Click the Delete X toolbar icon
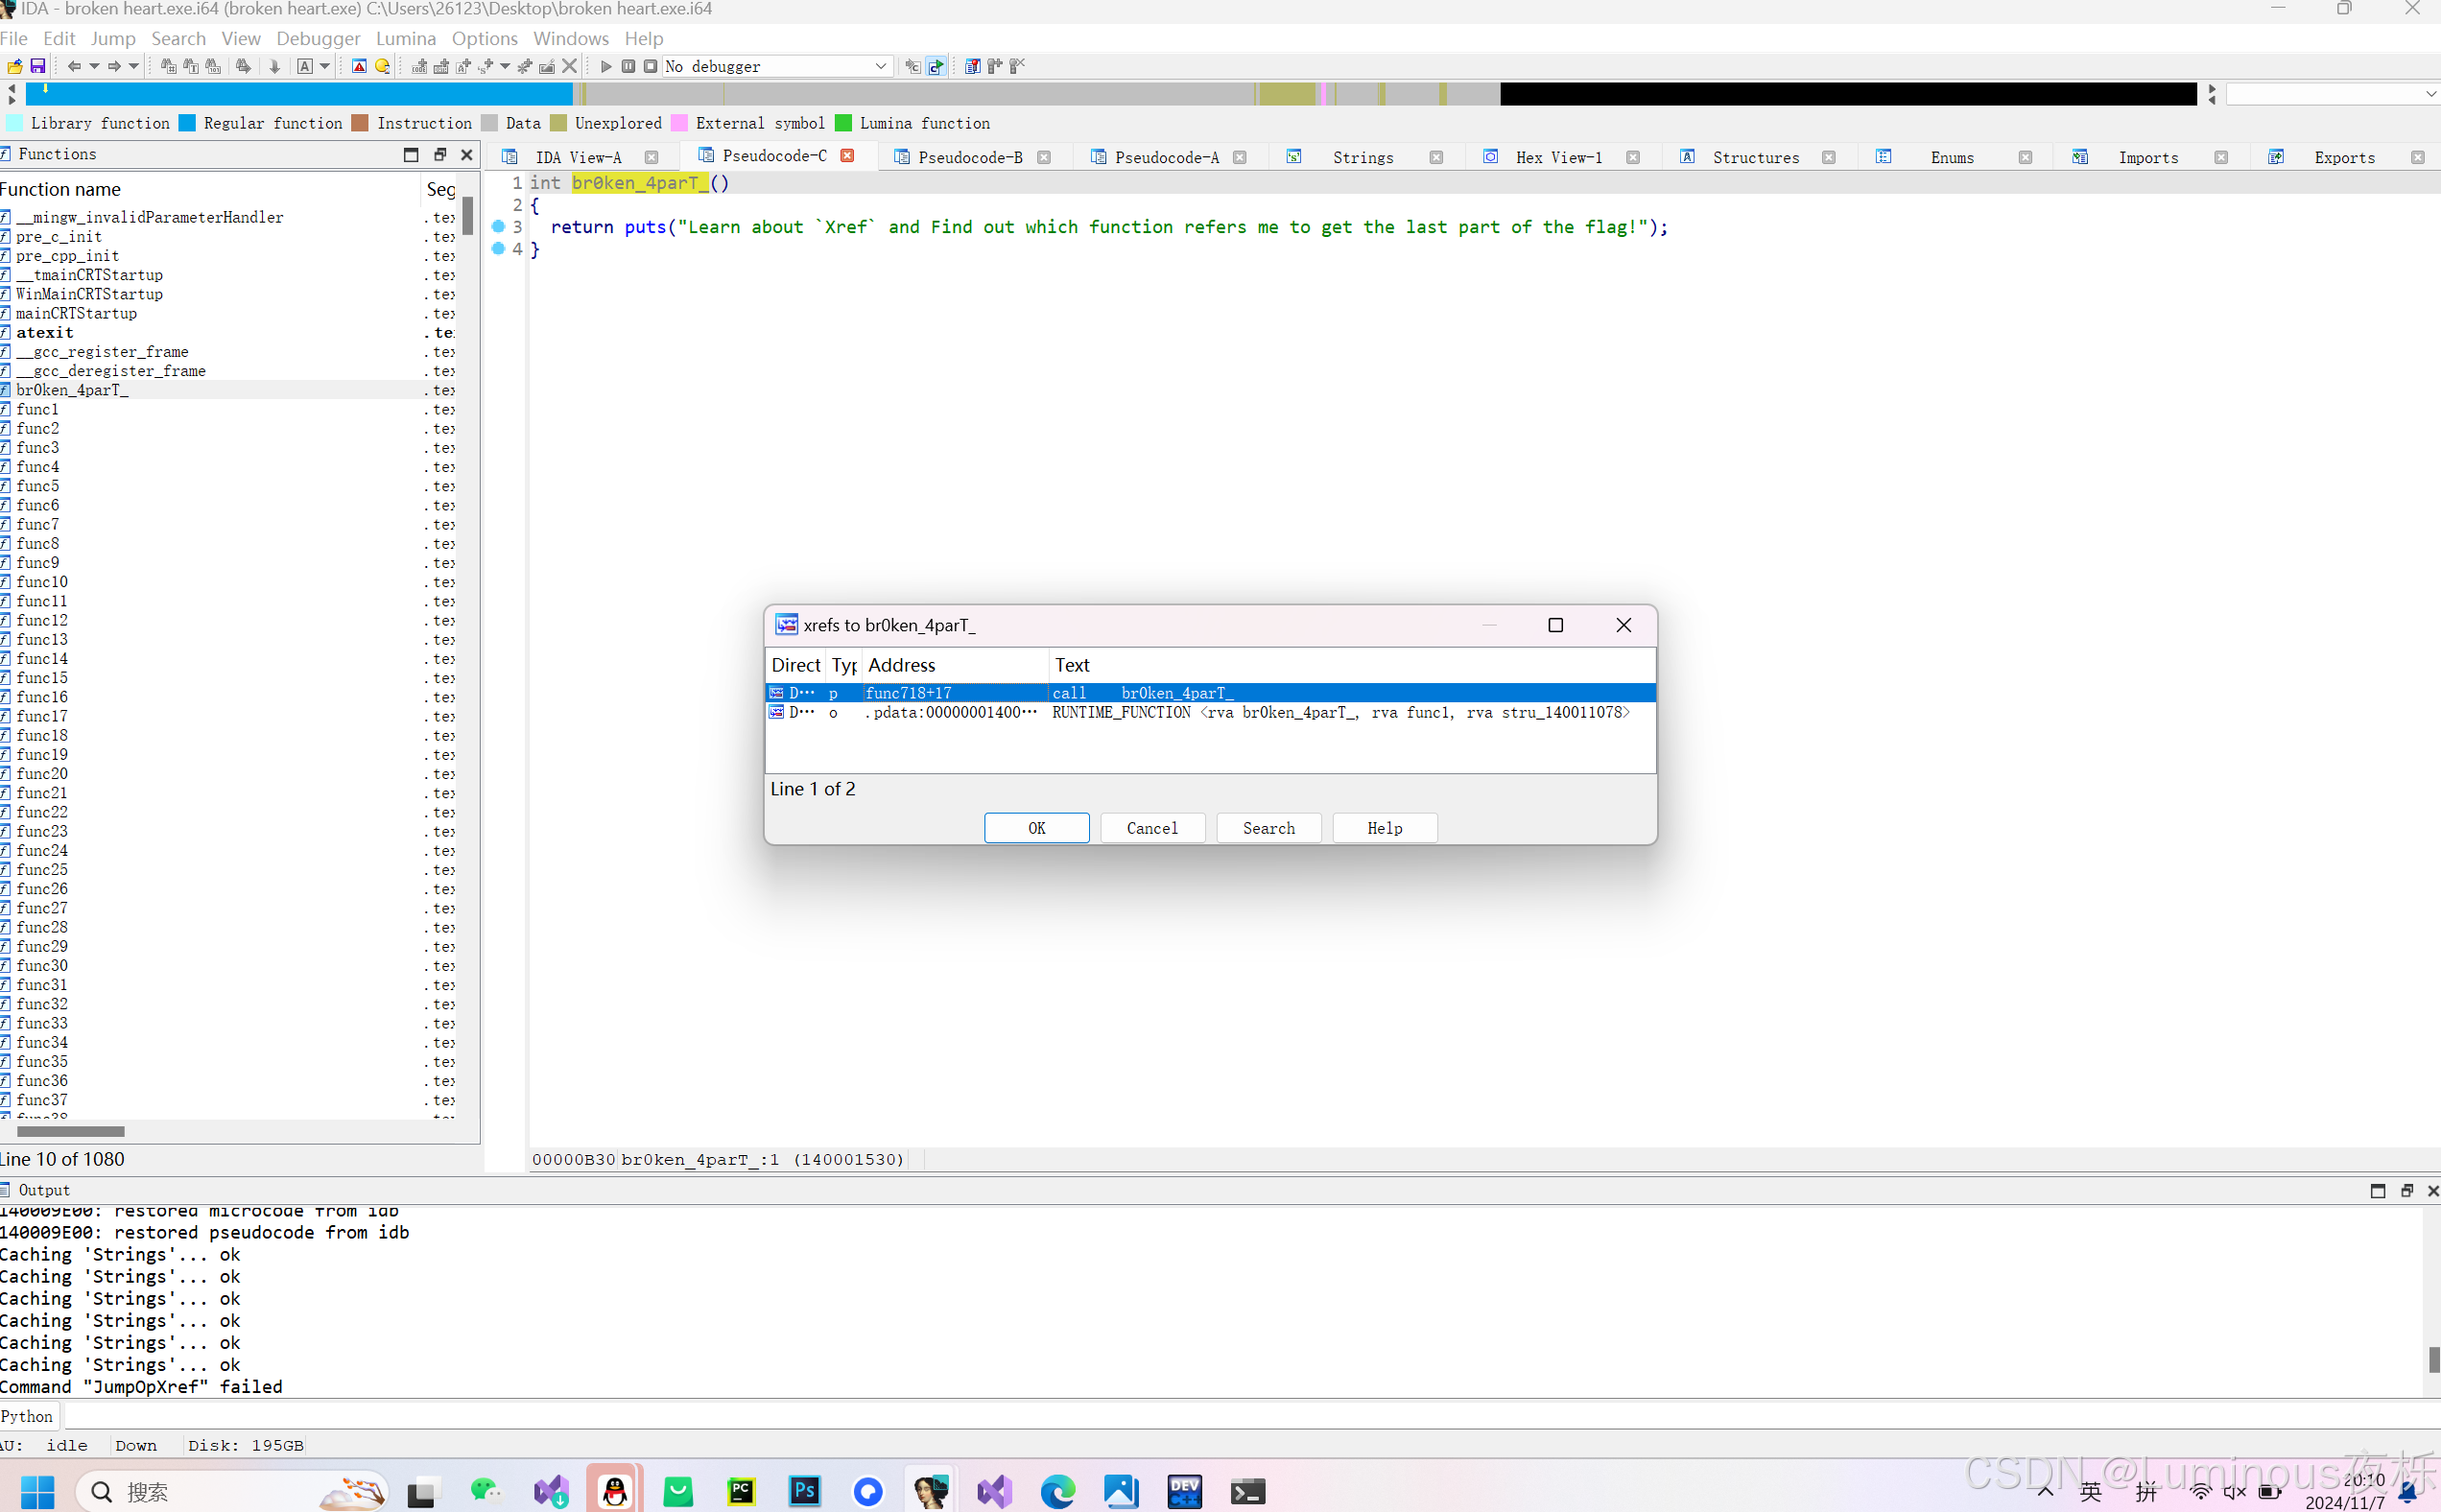 click(x=570, y=66)
